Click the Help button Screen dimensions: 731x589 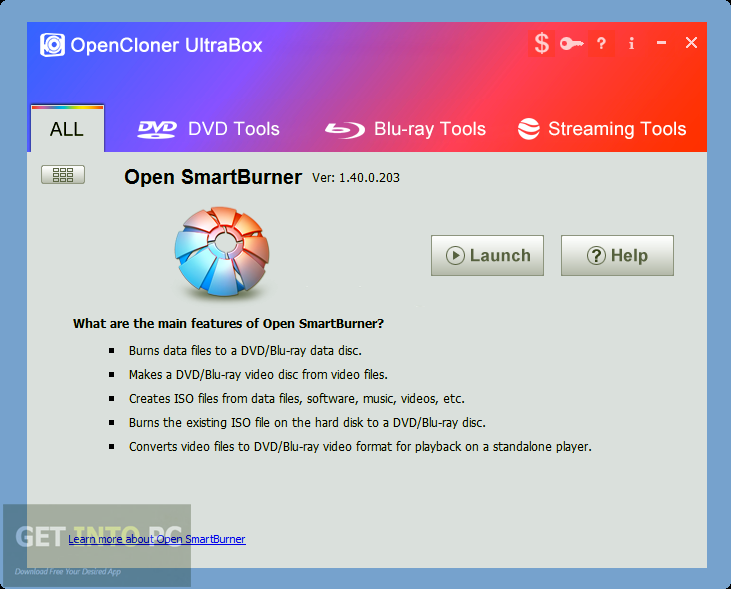pos(617,255)
